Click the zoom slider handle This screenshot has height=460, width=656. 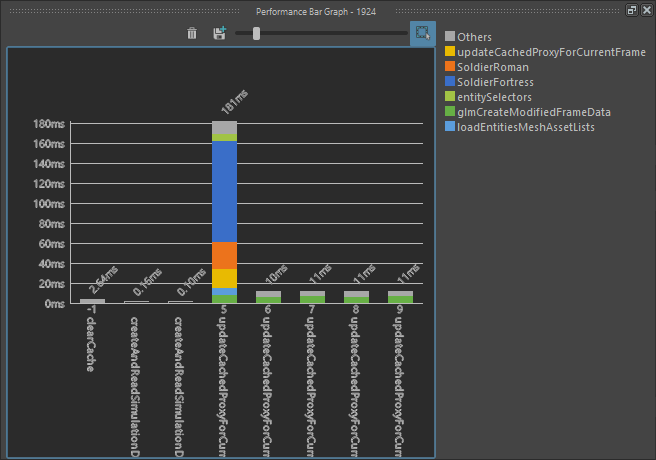(x=256, y=33)
